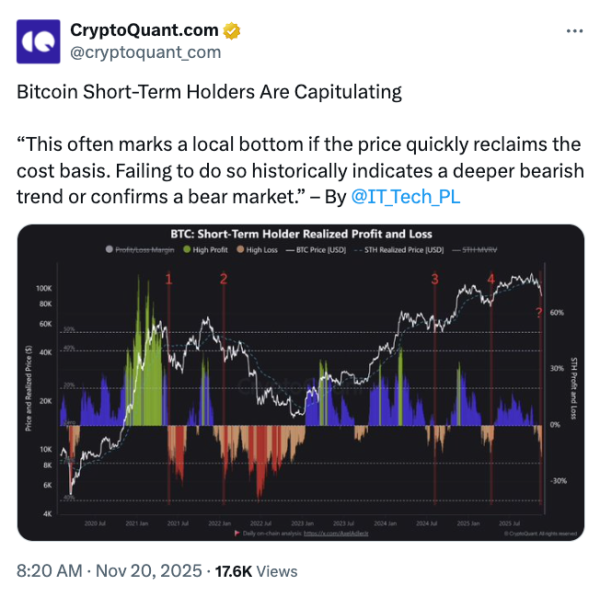Click the CryptoQuant profile avatar
This screenshot has height=597, width=600.
[39, 43]
